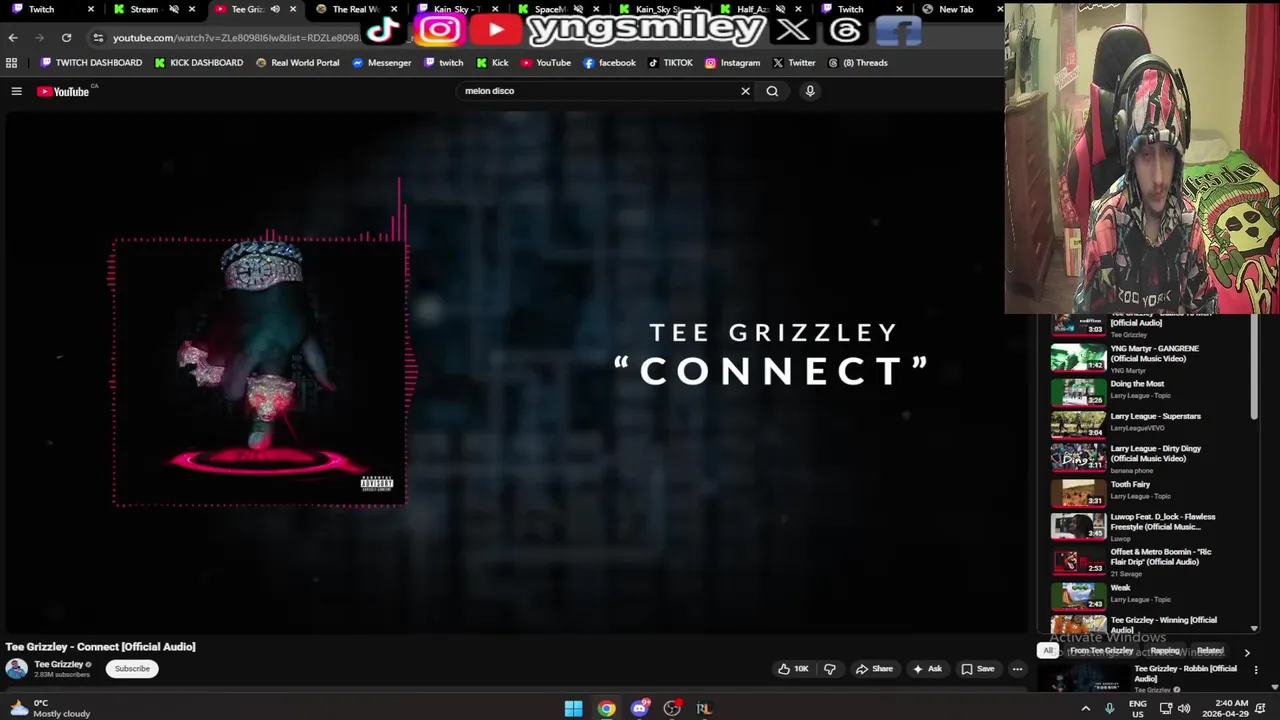Click the search magnifier icon
This screenshot has width=1280, height=720.
coord(772,91)
